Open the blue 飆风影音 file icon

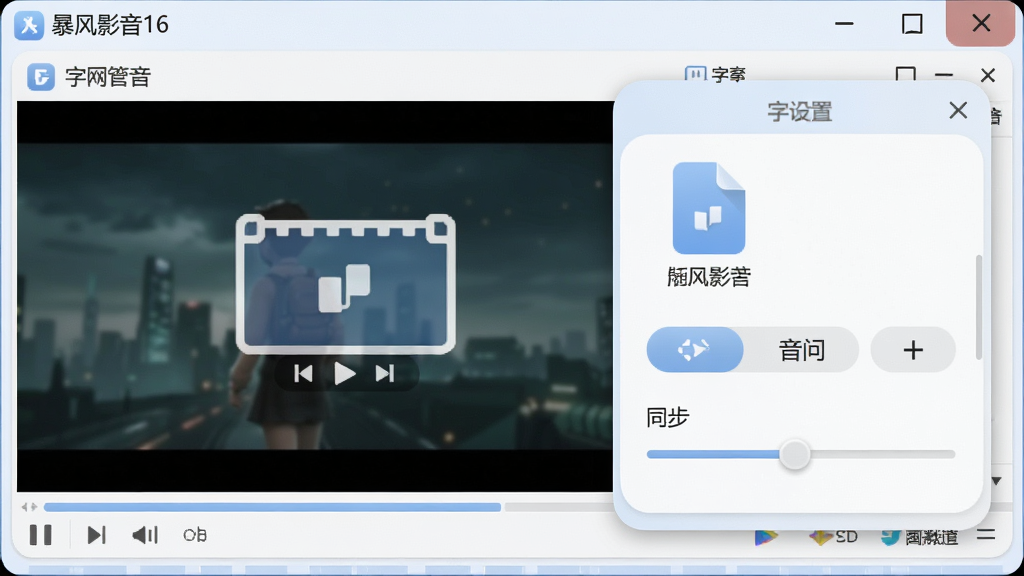709,208
